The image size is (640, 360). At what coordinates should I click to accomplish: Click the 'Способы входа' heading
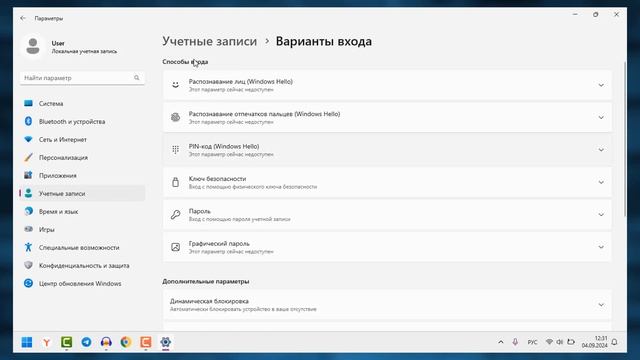185,62
